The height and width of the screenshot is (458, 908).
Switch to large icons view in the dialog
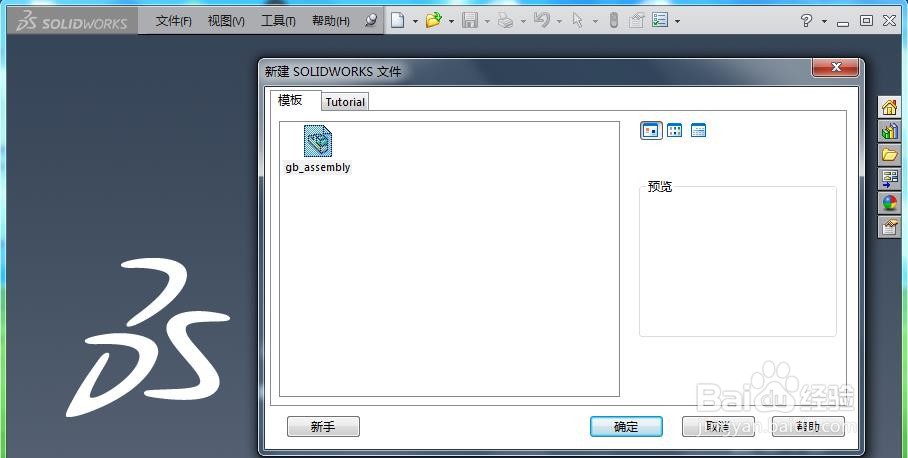tap(651, 131)
